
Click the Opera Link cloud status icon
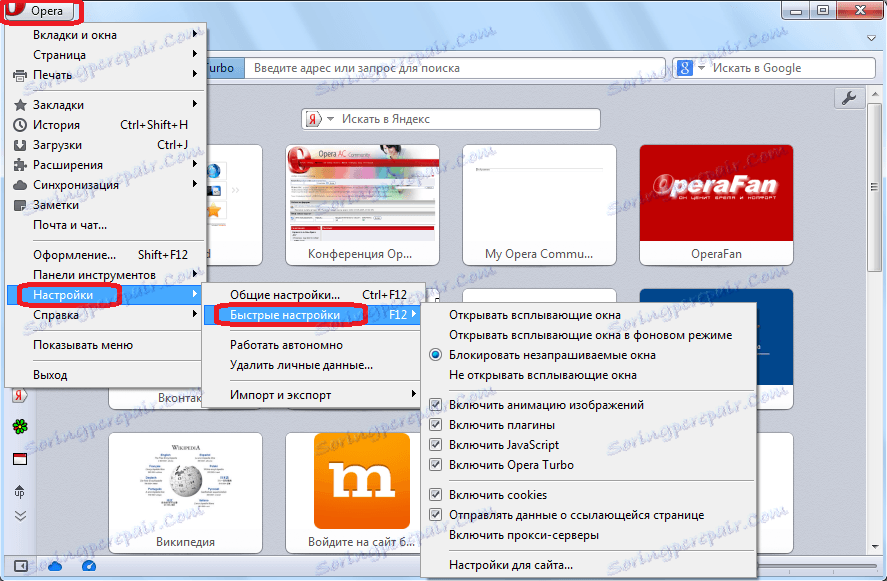pos(55,566)
